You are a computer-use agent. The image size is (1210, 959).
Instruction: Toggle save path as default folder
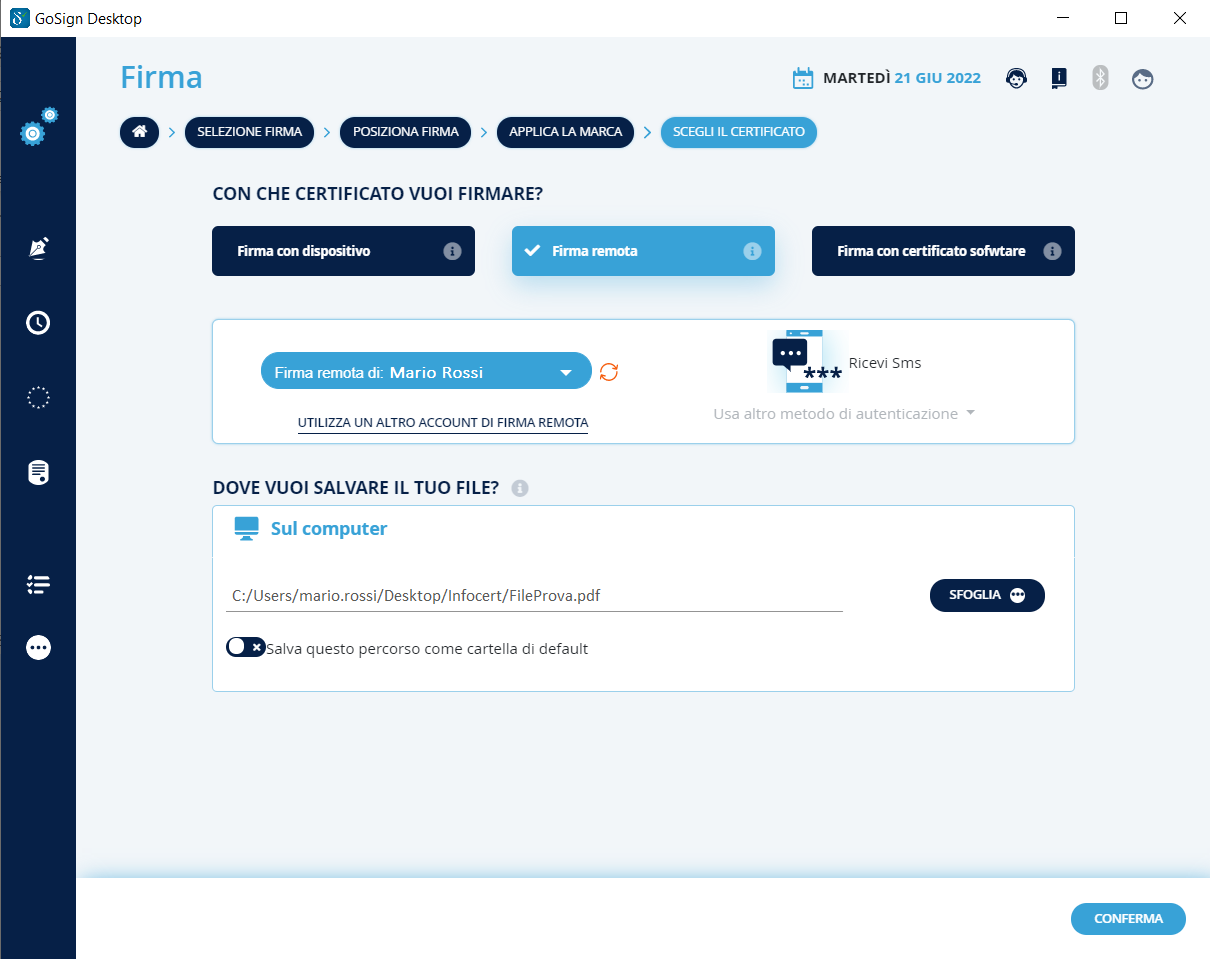tap(246, 647)
